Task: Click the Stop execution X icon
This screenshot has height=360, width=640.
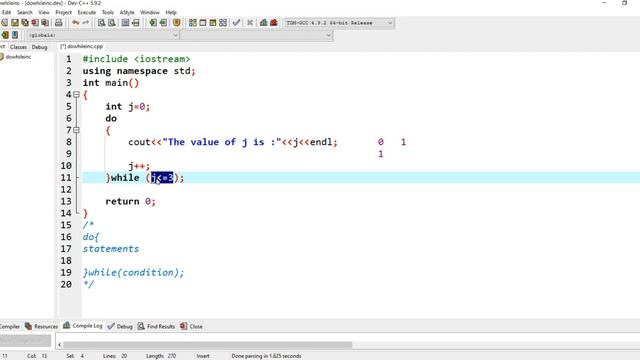Action: (250, 23)
